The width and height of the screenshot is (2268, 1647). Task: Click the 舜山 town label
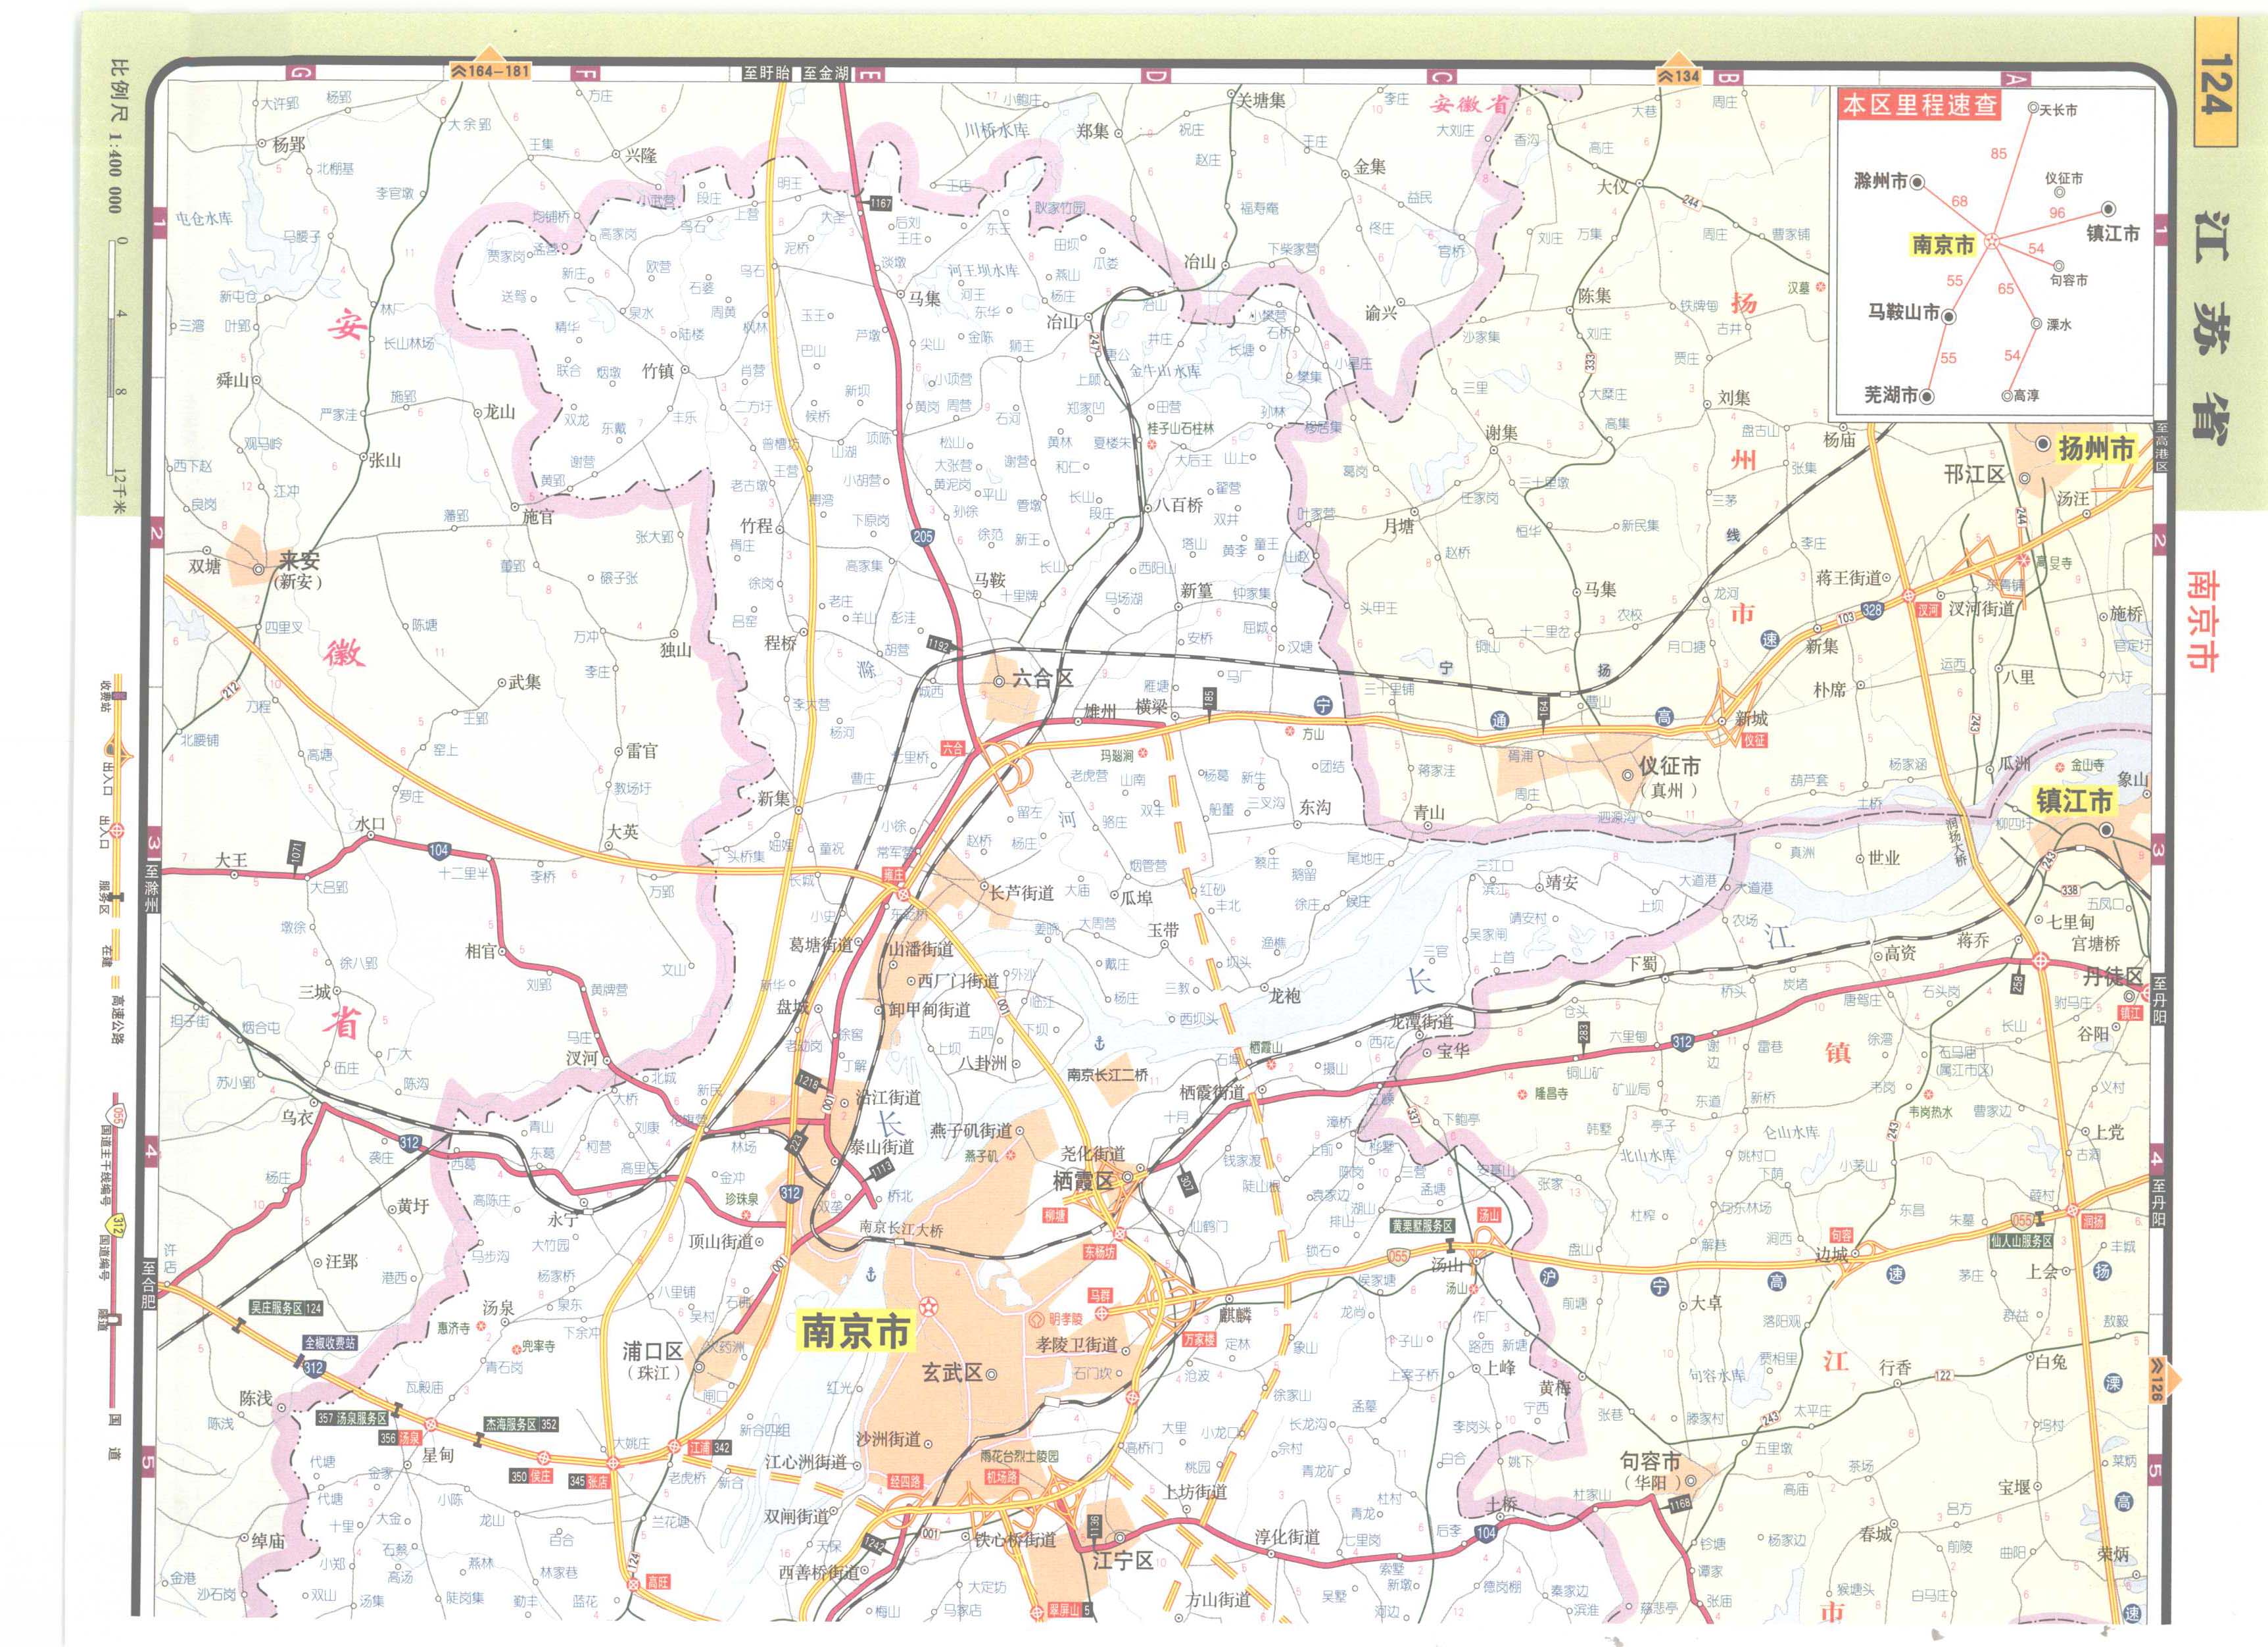click(x=233, y=380)
